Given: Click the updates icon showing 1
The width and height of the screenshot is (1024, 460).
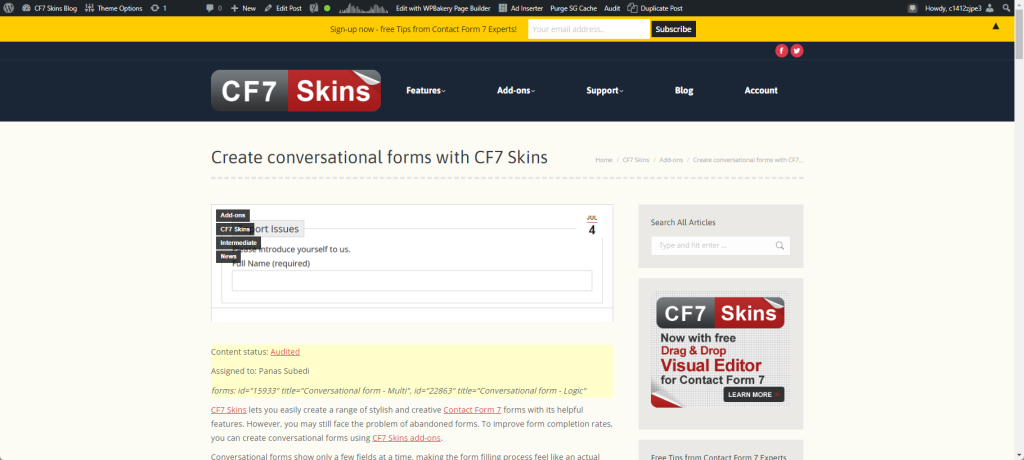Looking at the screenshot, I should coord(157,7).
